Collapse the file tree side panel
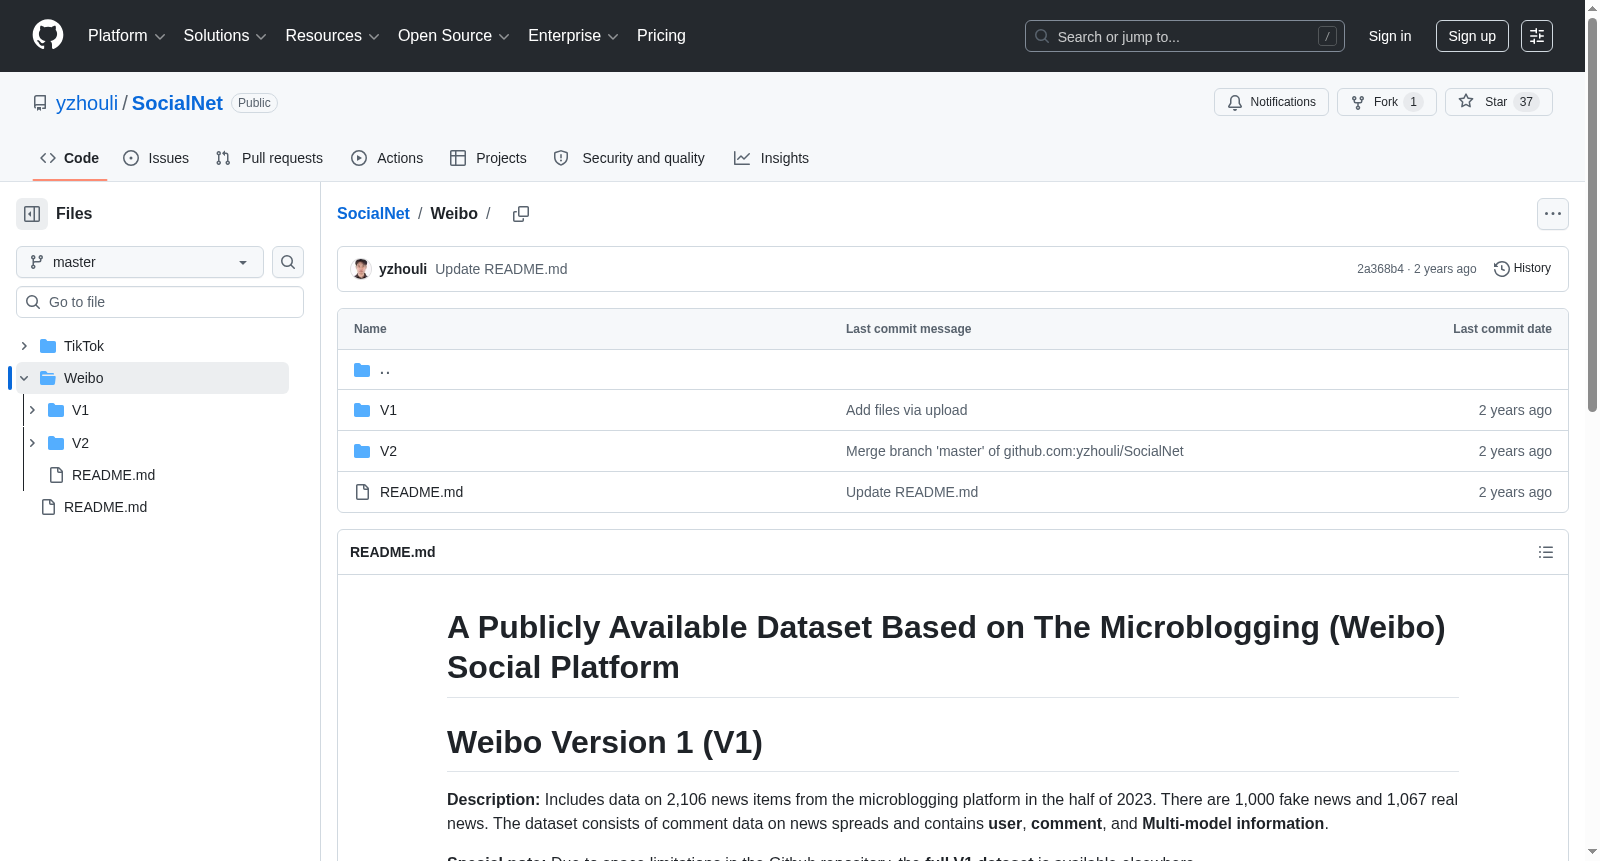 32,214
